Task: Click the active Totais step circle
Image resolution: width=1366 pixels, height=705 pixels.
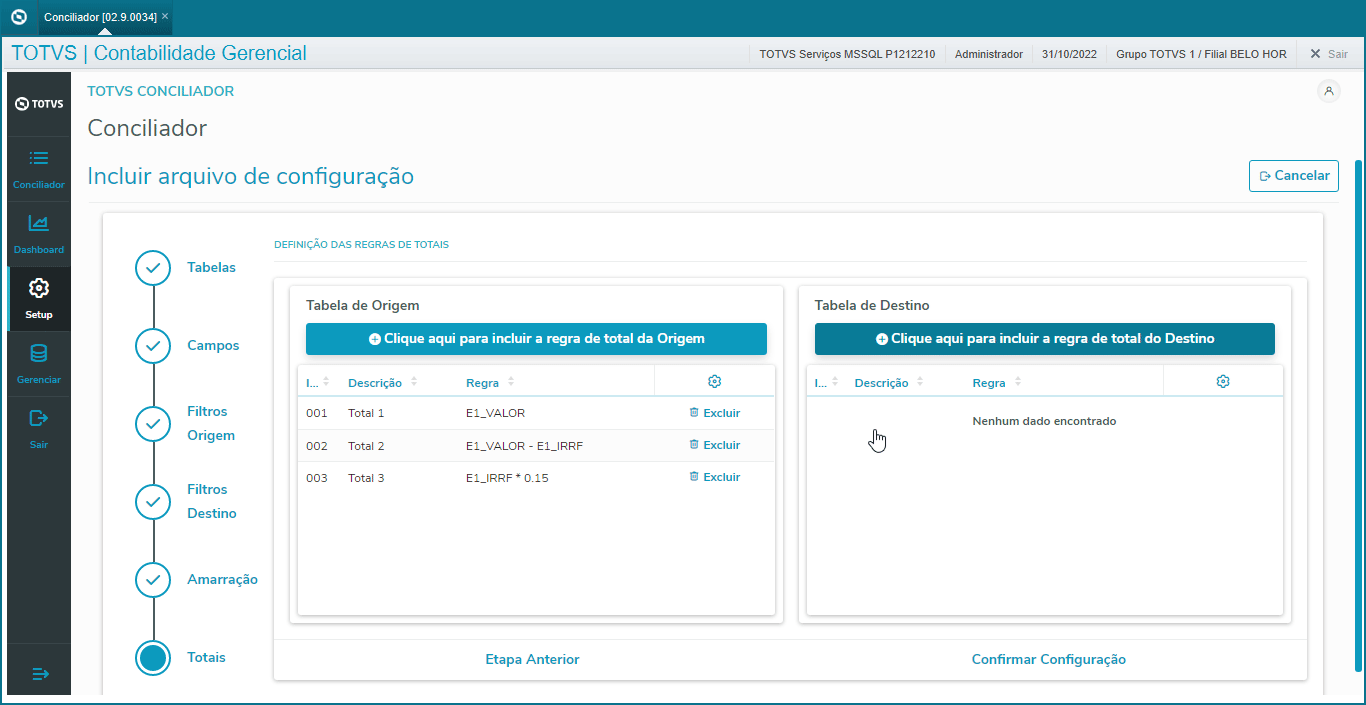Action: (x=153, y=658)
